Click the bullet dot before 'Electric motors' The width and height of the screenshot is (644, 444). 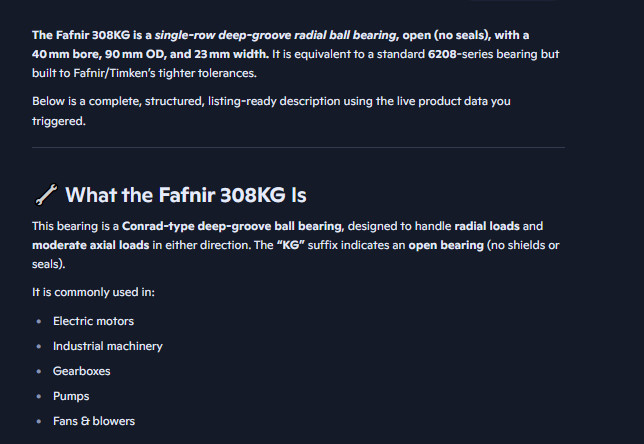(39, 321)
